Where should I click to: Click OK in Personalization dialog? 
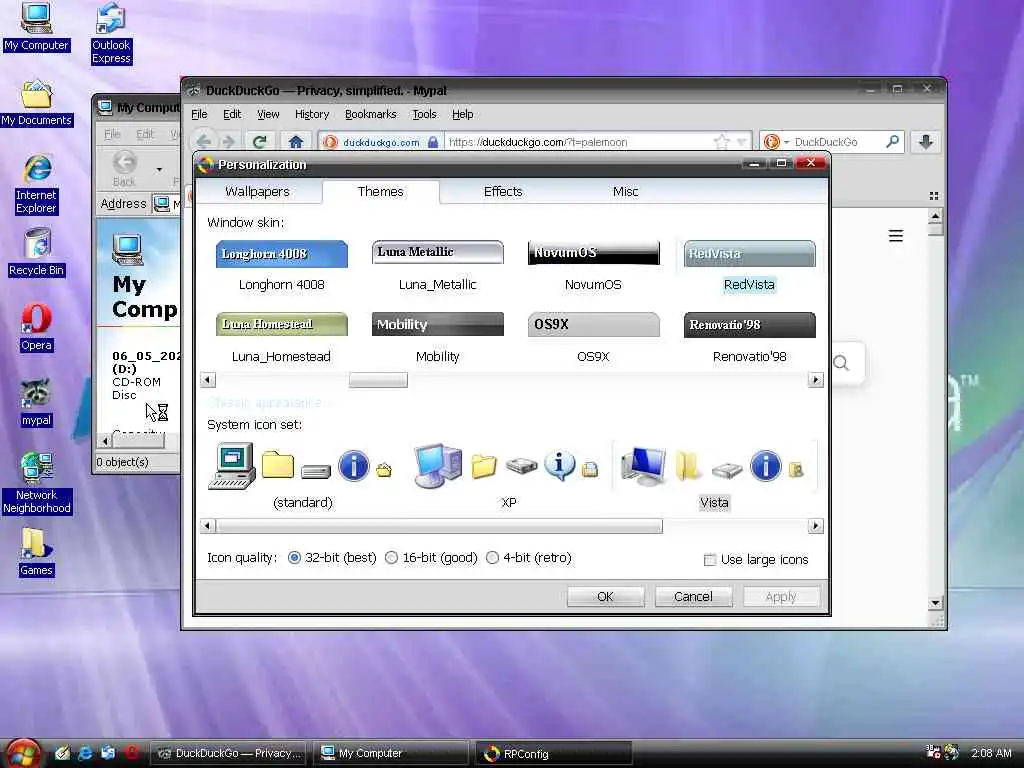[605, 596]
